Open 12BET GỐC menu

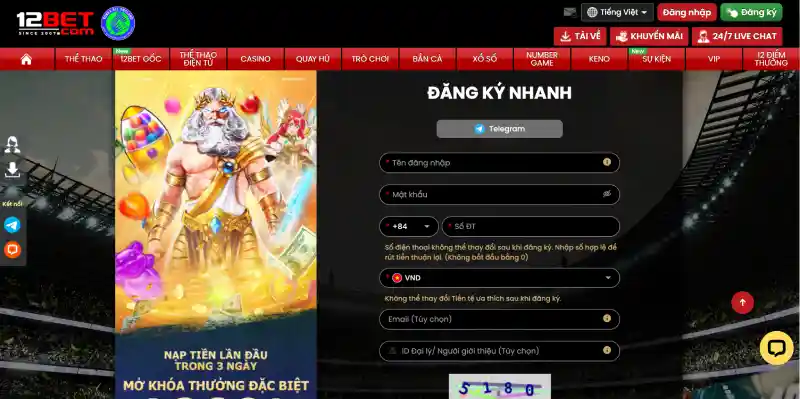pos(141,59)
